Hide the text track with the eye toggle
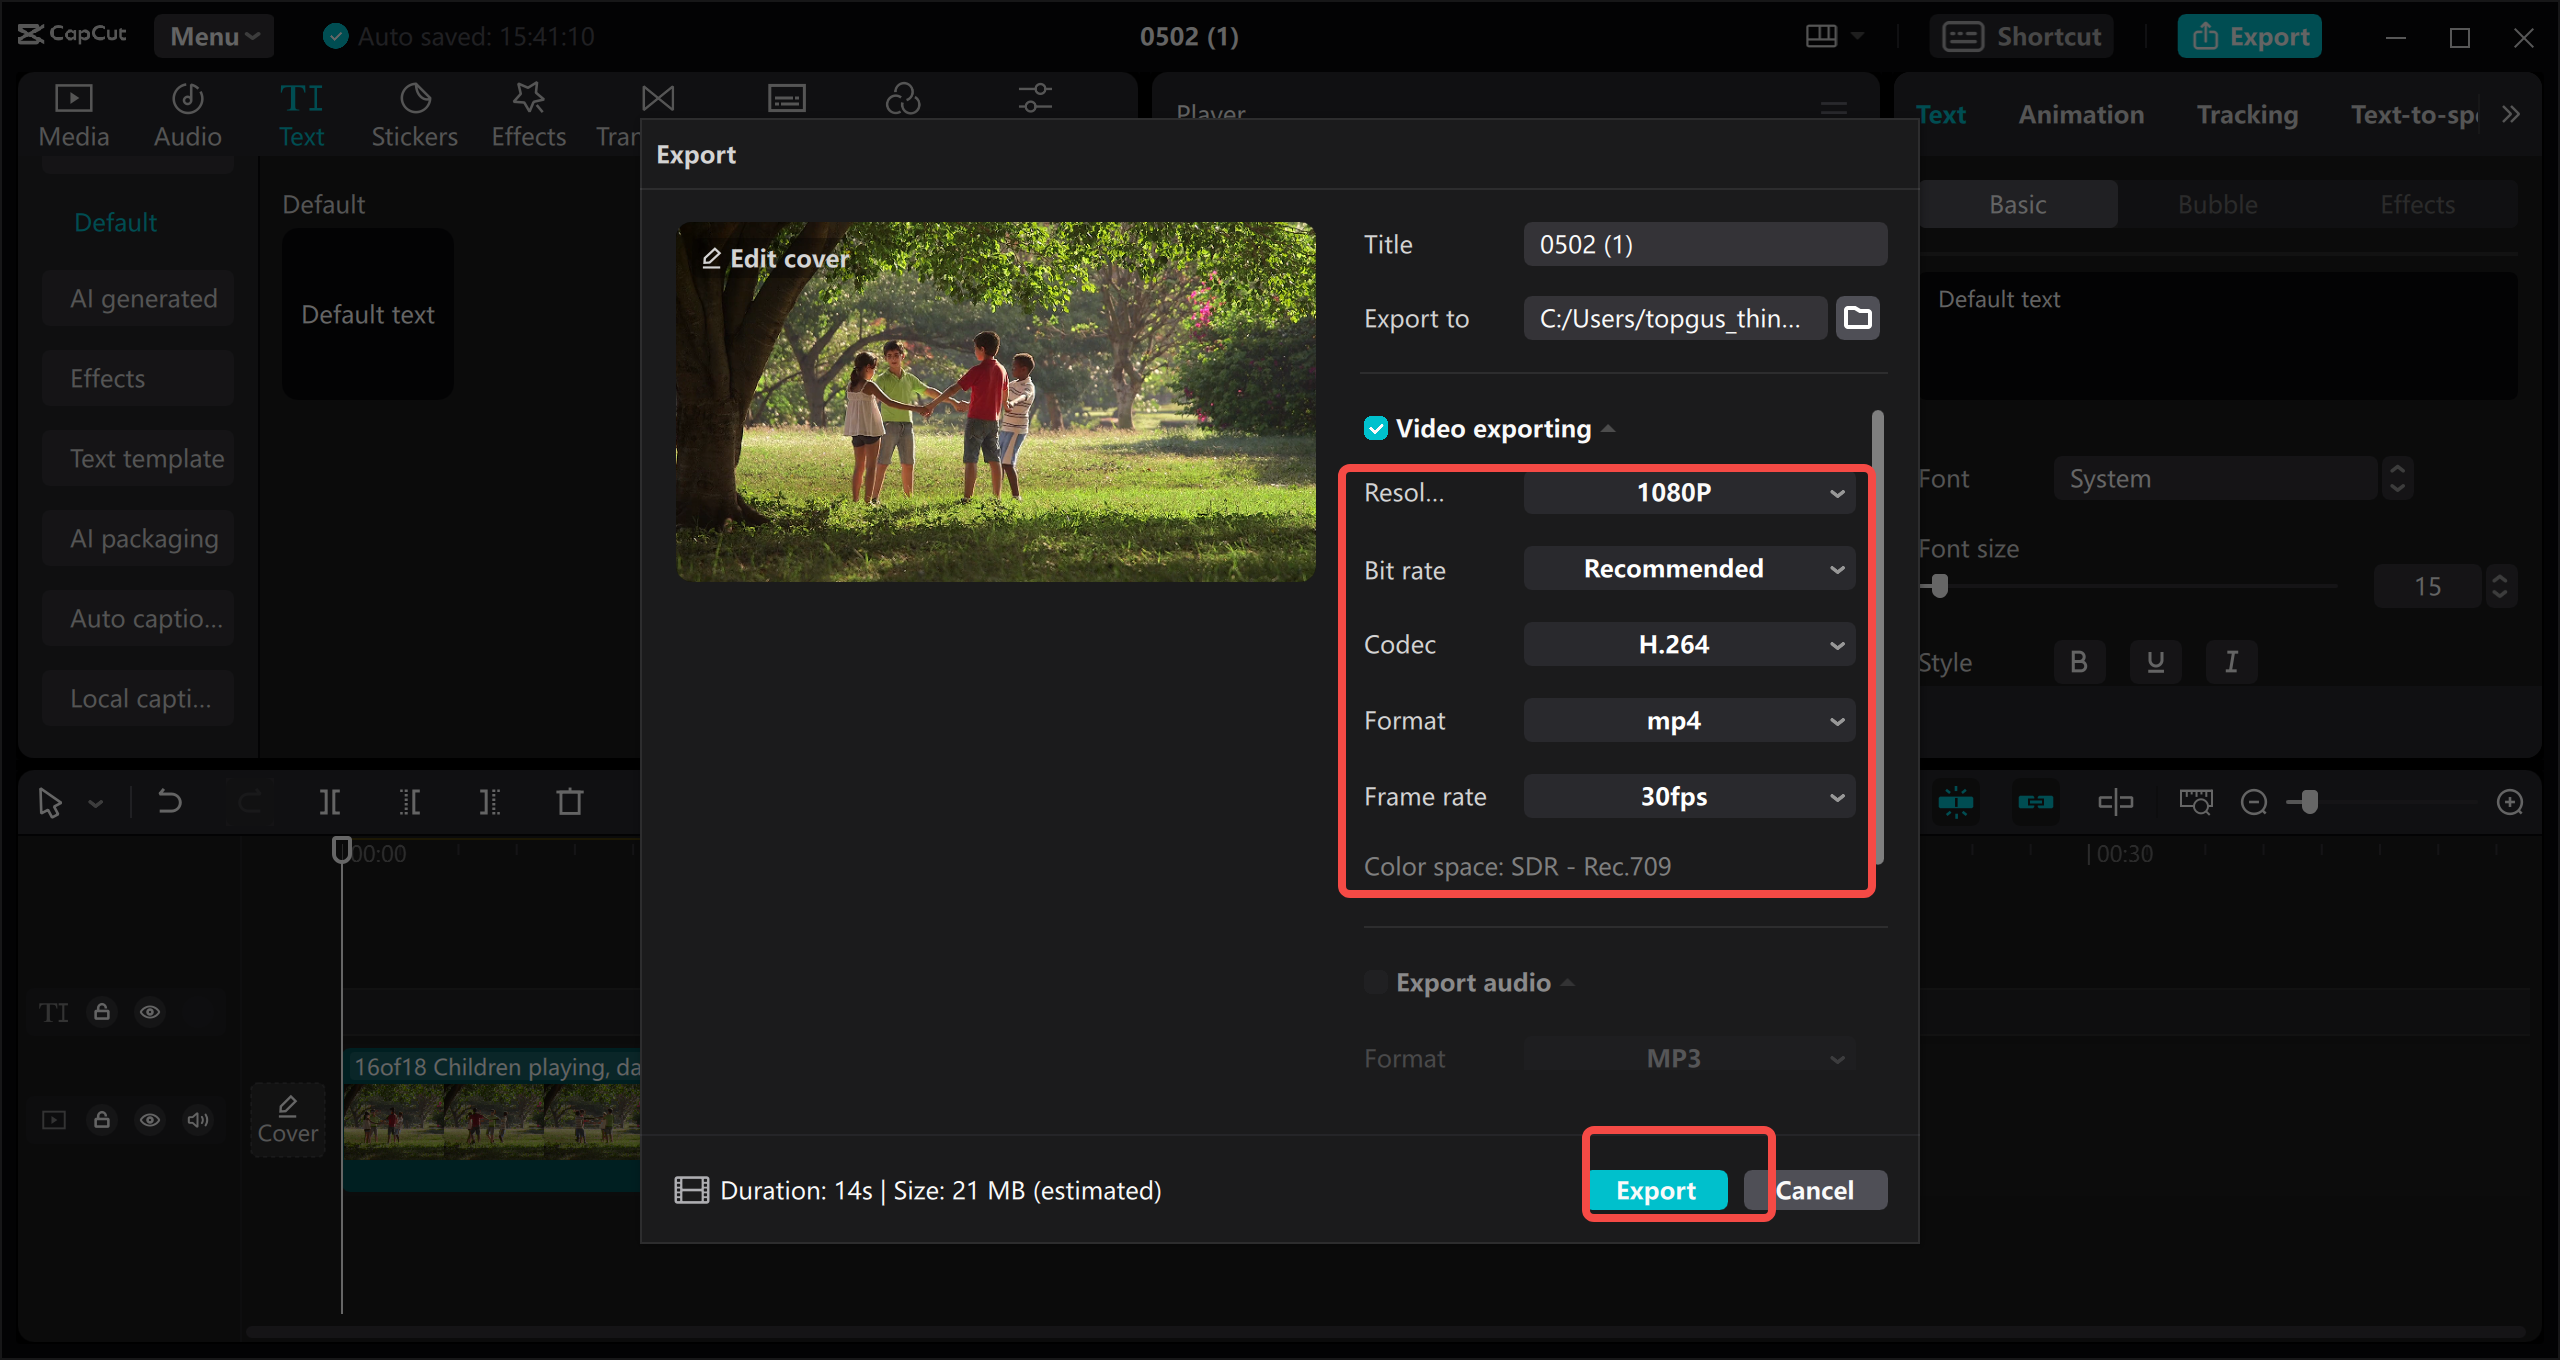The width and height of the screenshot is (2560, 1360). point(150,1012)
